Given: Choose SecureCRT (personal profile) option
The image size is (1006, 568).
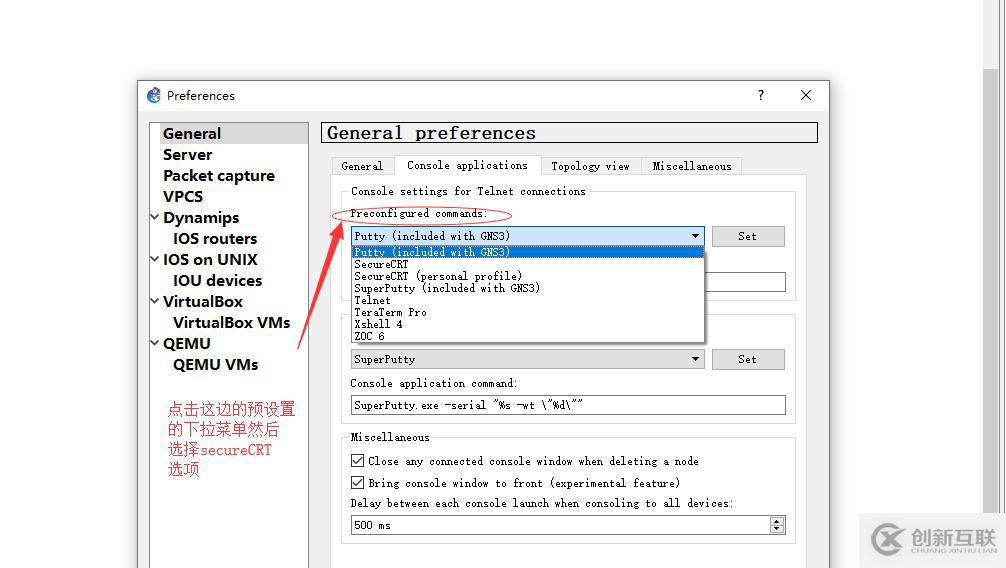Looking at the screenshot, I should [x=527, y=277].
